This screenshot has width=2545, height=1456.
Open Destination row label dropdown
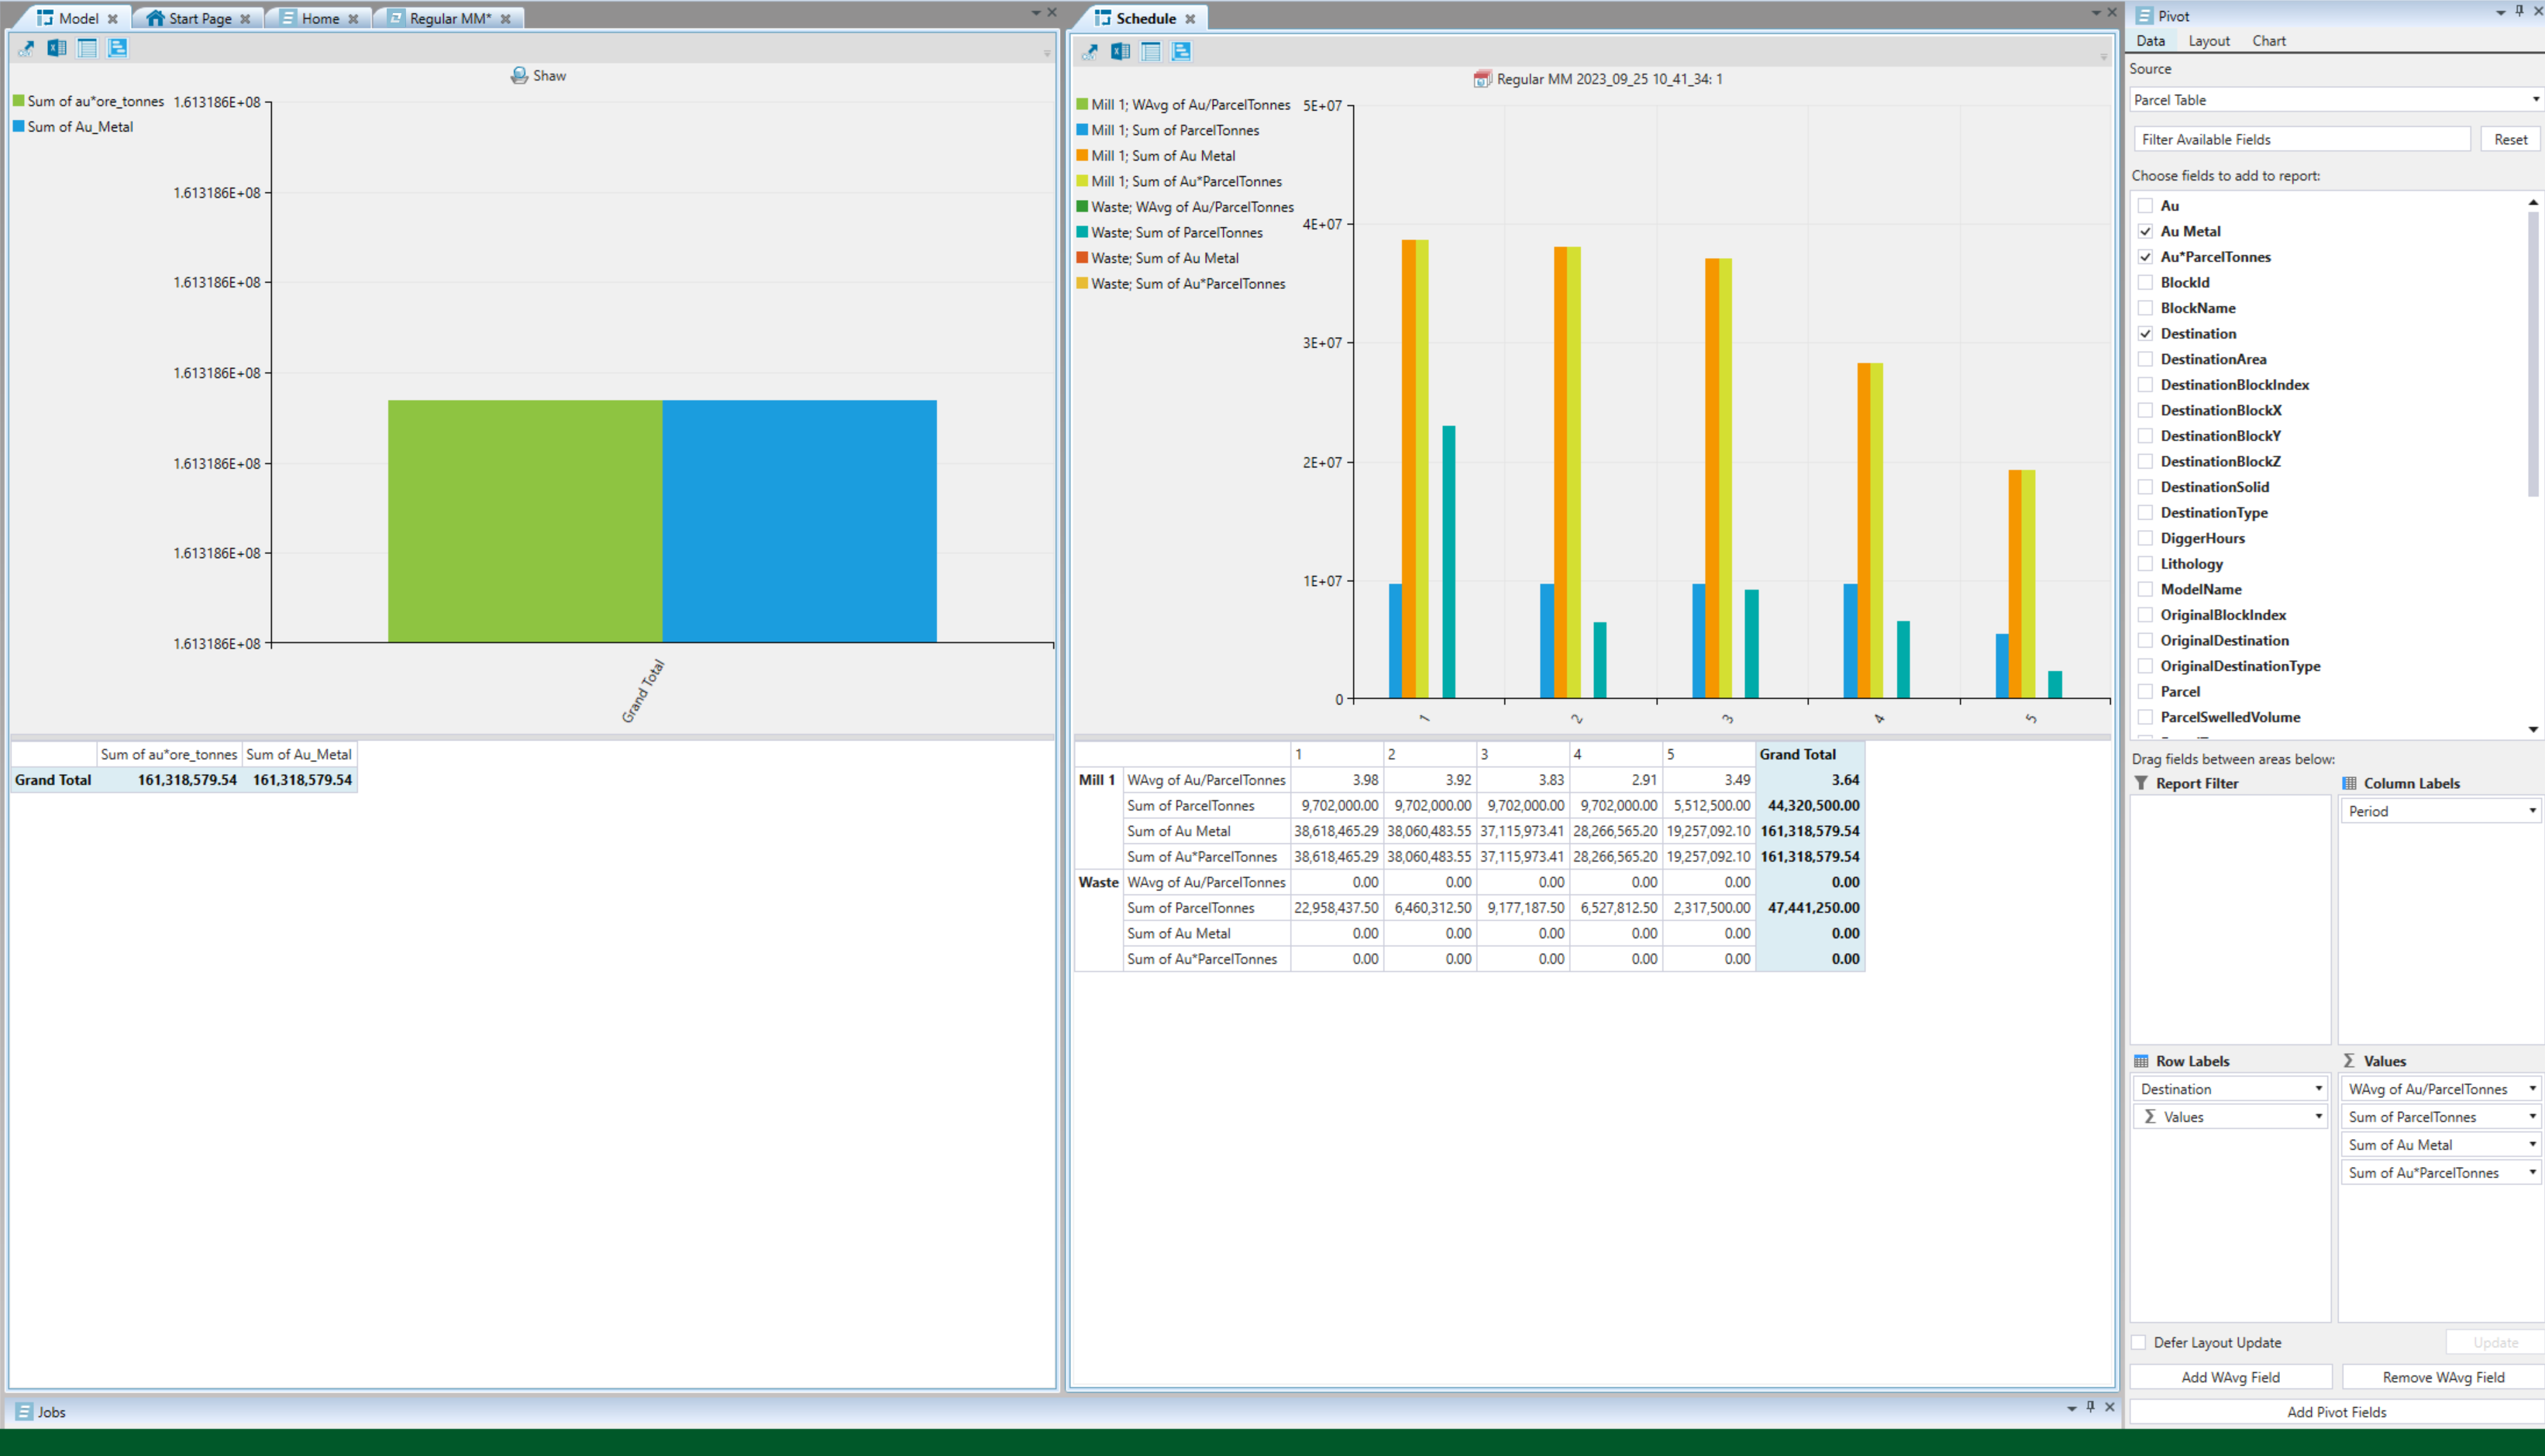coord(2317,1089)
